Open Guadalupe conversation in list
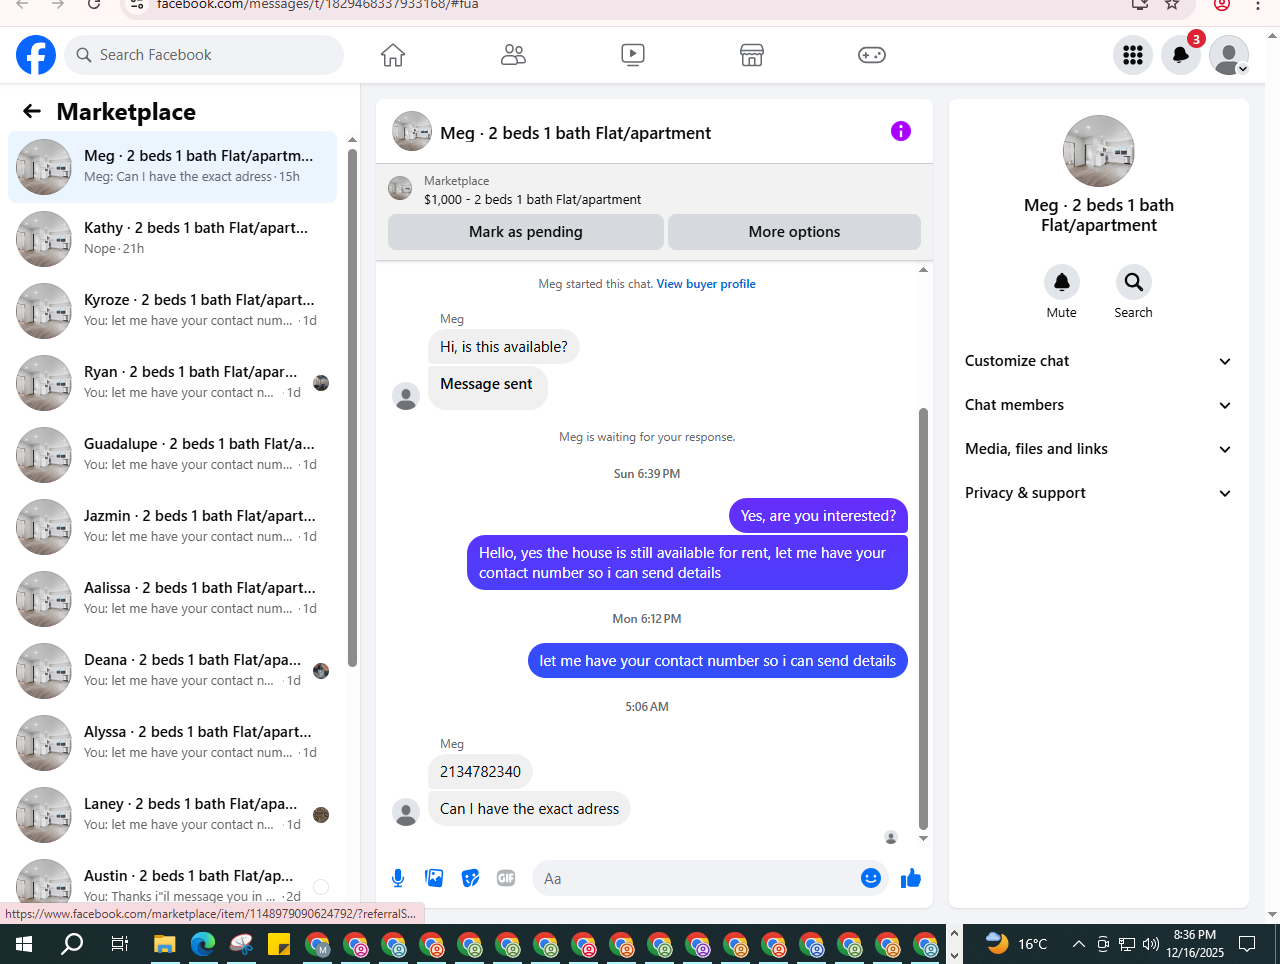Screen dimensions: 1280x964 (x=172, y=455)
